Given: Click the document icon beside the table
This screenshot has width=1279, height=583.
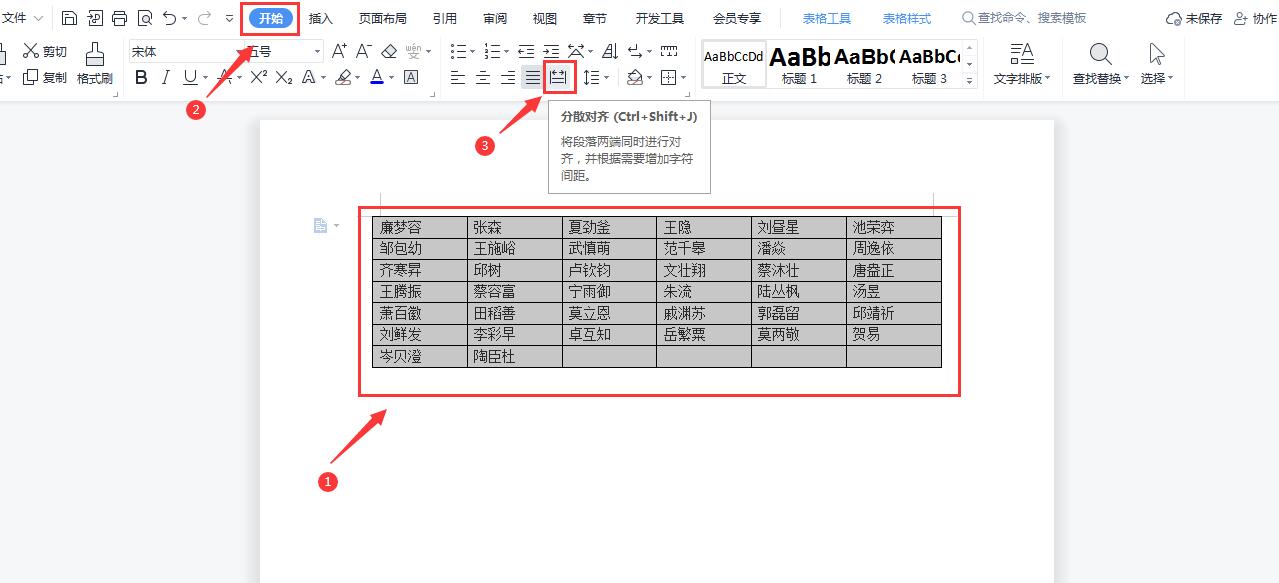Looking at the screenshot, I should point(320,226).
